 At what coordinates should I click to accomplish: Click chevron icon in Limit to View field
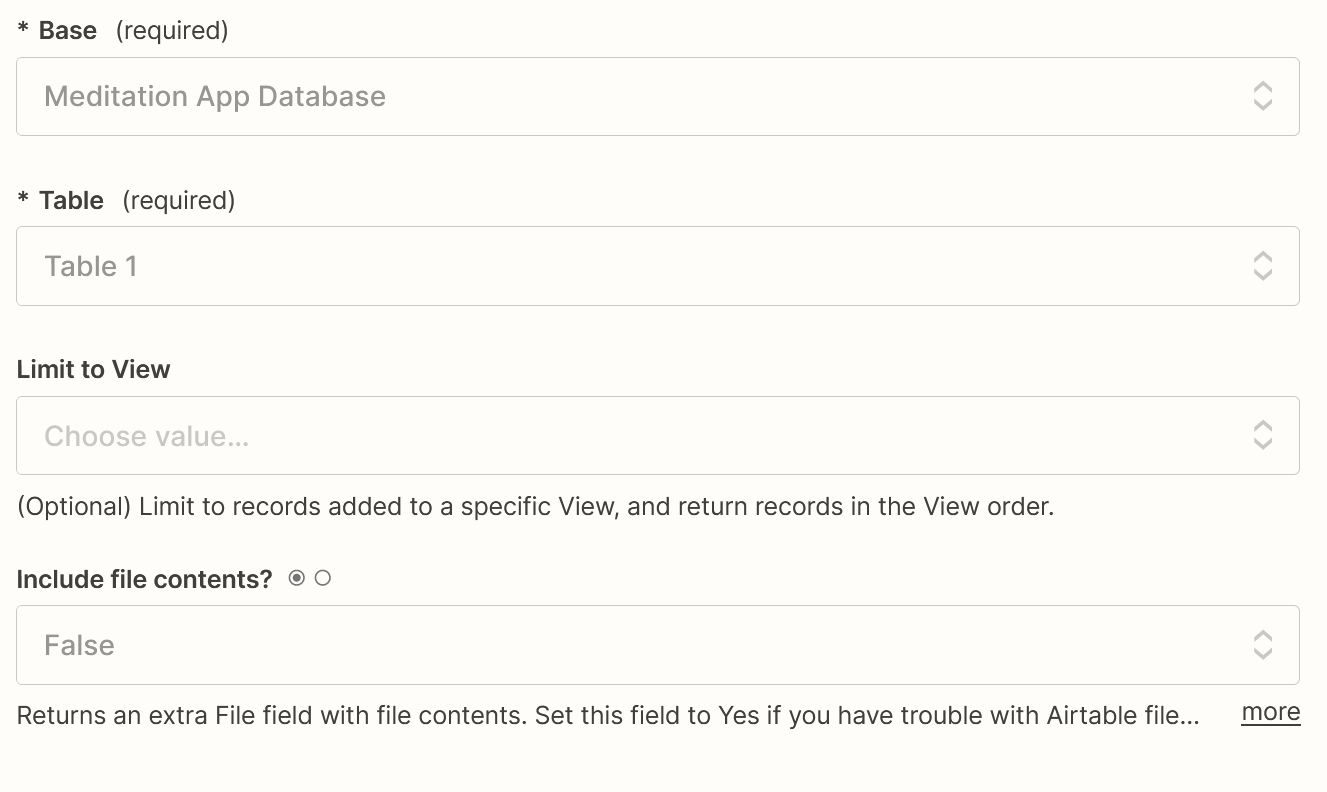pyautogui.click(x=1262, y=435)
